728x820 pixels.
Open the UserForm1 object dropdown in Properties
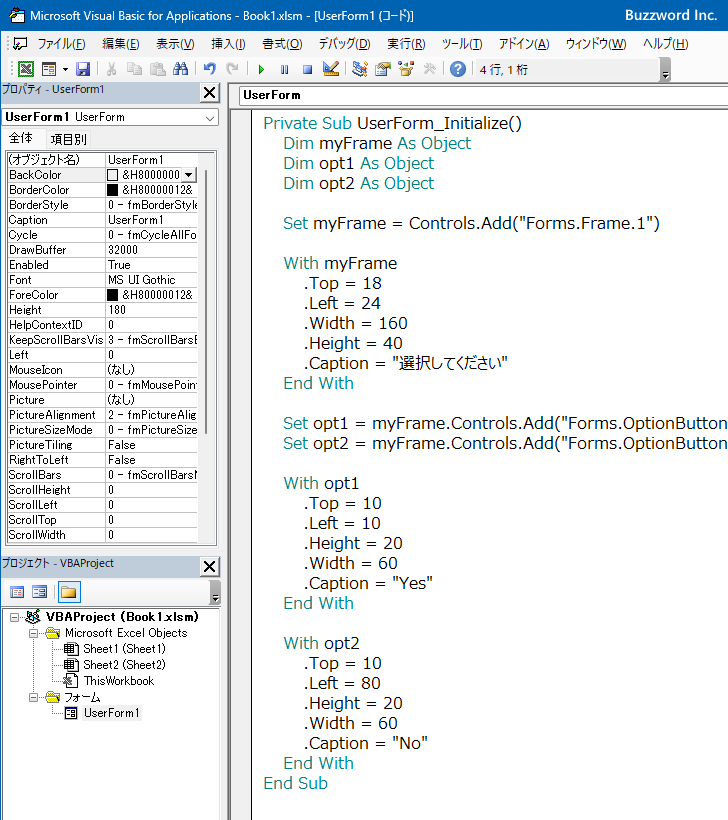pyautogui.click(x=210, y=118)
